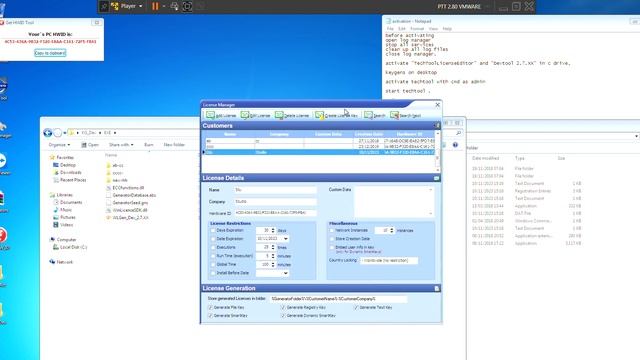Open the View menu in Notepad
640x360 pixels.
click(x=433, y=29)
